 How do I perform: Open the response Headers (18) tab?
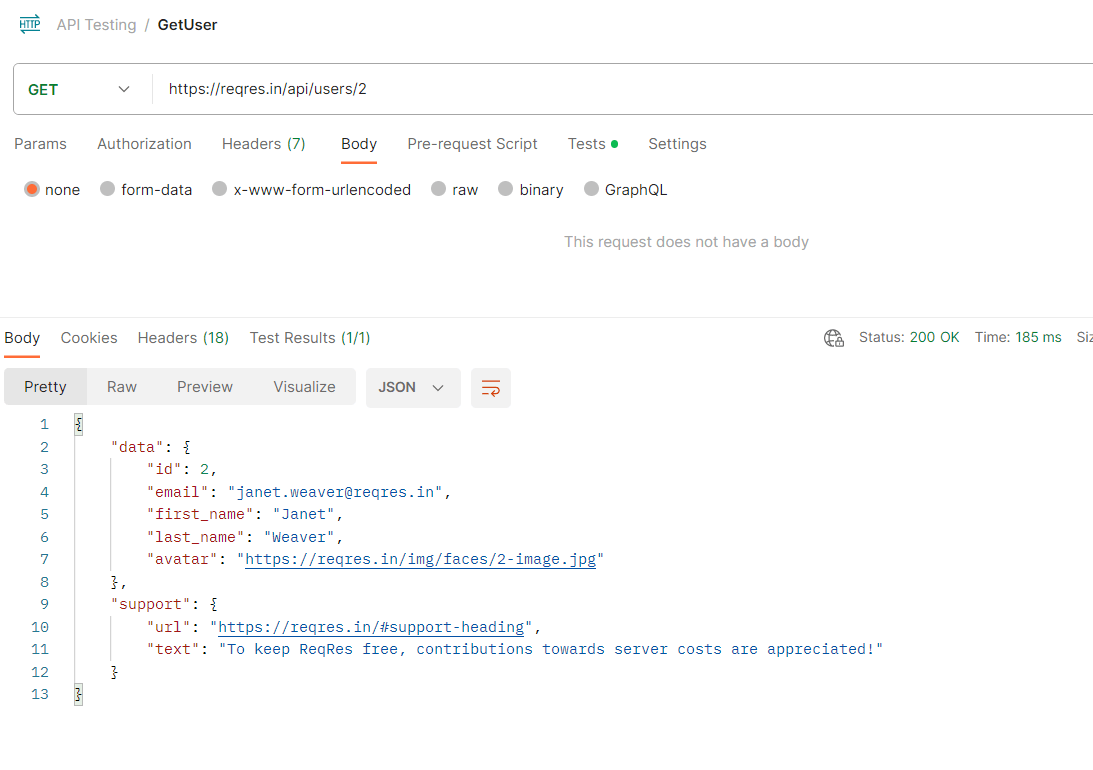183,338
